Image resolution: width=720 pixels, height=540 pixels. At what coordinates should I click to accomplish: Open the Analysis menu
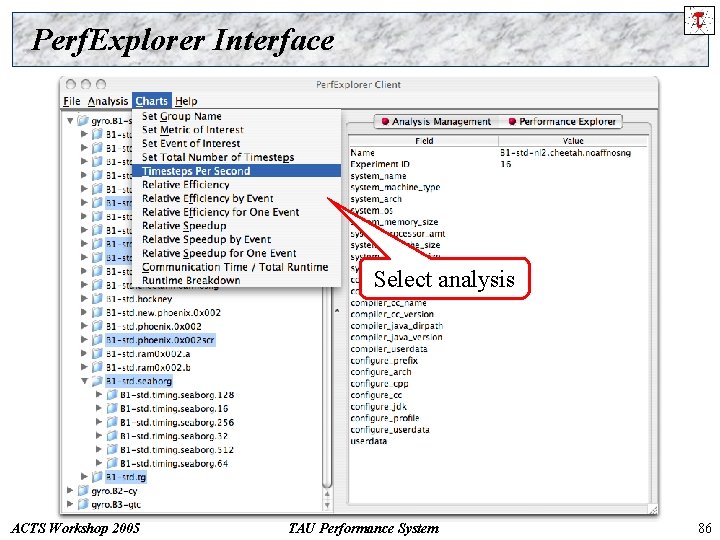pos(108,101)
